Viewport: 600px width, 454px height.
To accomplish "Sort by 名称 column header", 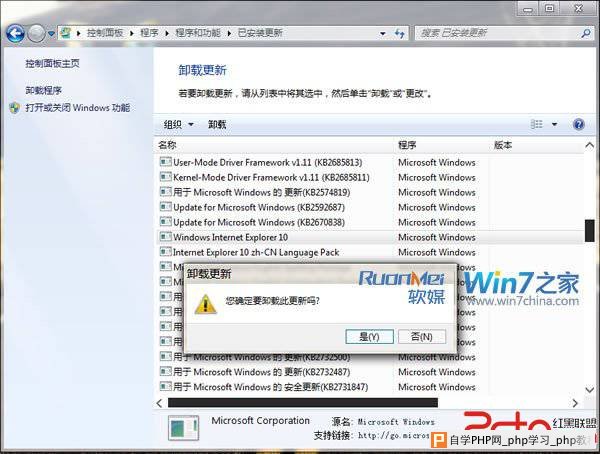I will coord(167,145).
